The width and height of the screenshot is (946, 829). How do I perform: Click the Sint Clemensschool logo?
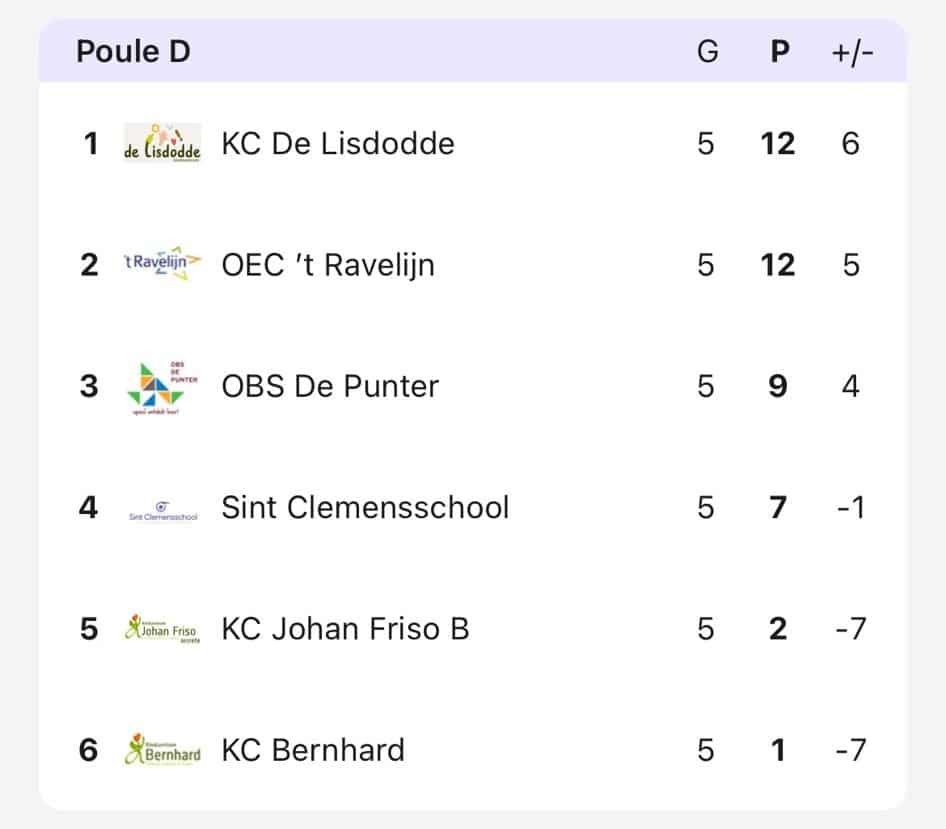tap(163, 510)
